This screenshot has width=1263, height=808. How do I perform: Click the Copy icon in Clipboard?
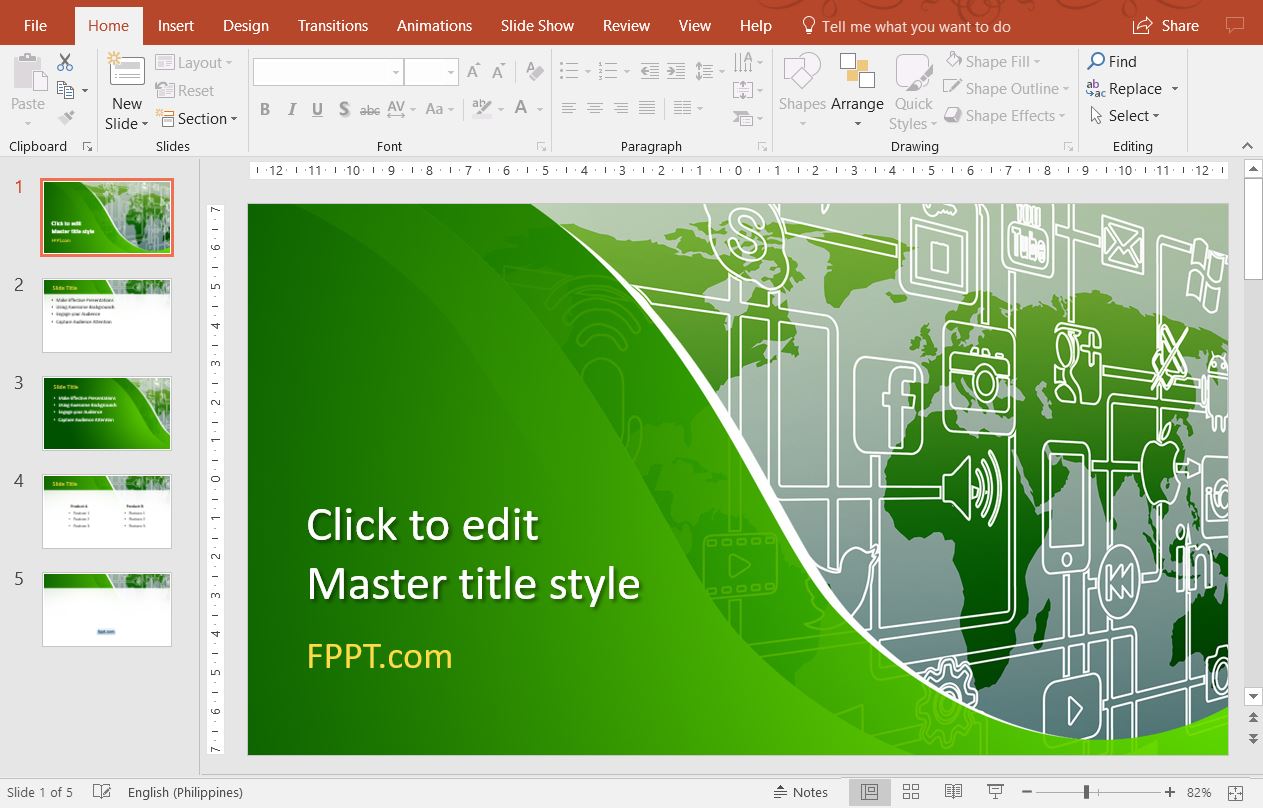(66, 90)
